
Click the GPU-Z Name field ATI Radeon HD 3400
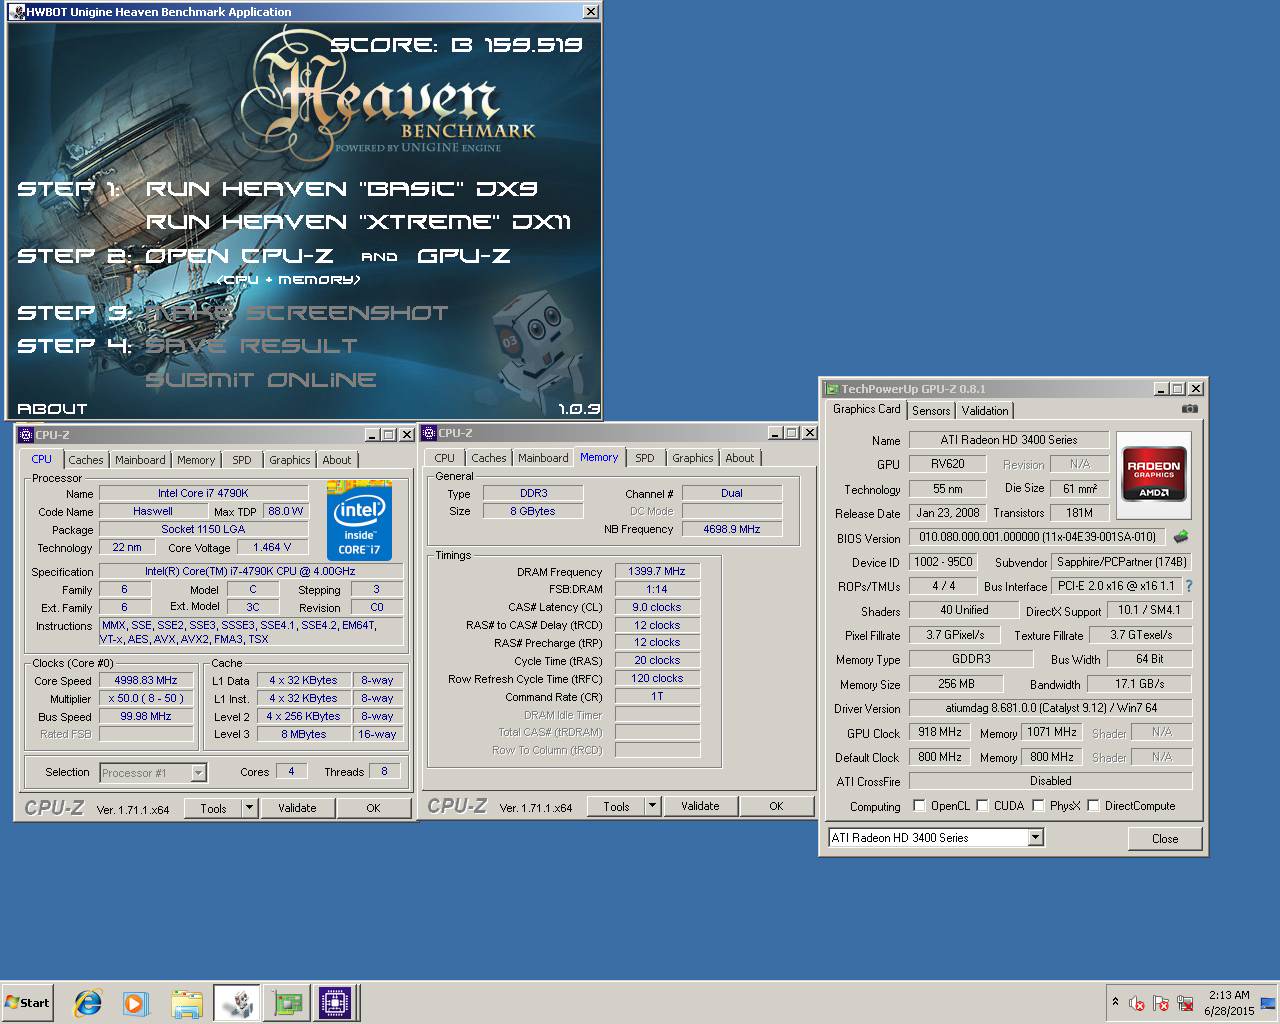point(1008,440)
